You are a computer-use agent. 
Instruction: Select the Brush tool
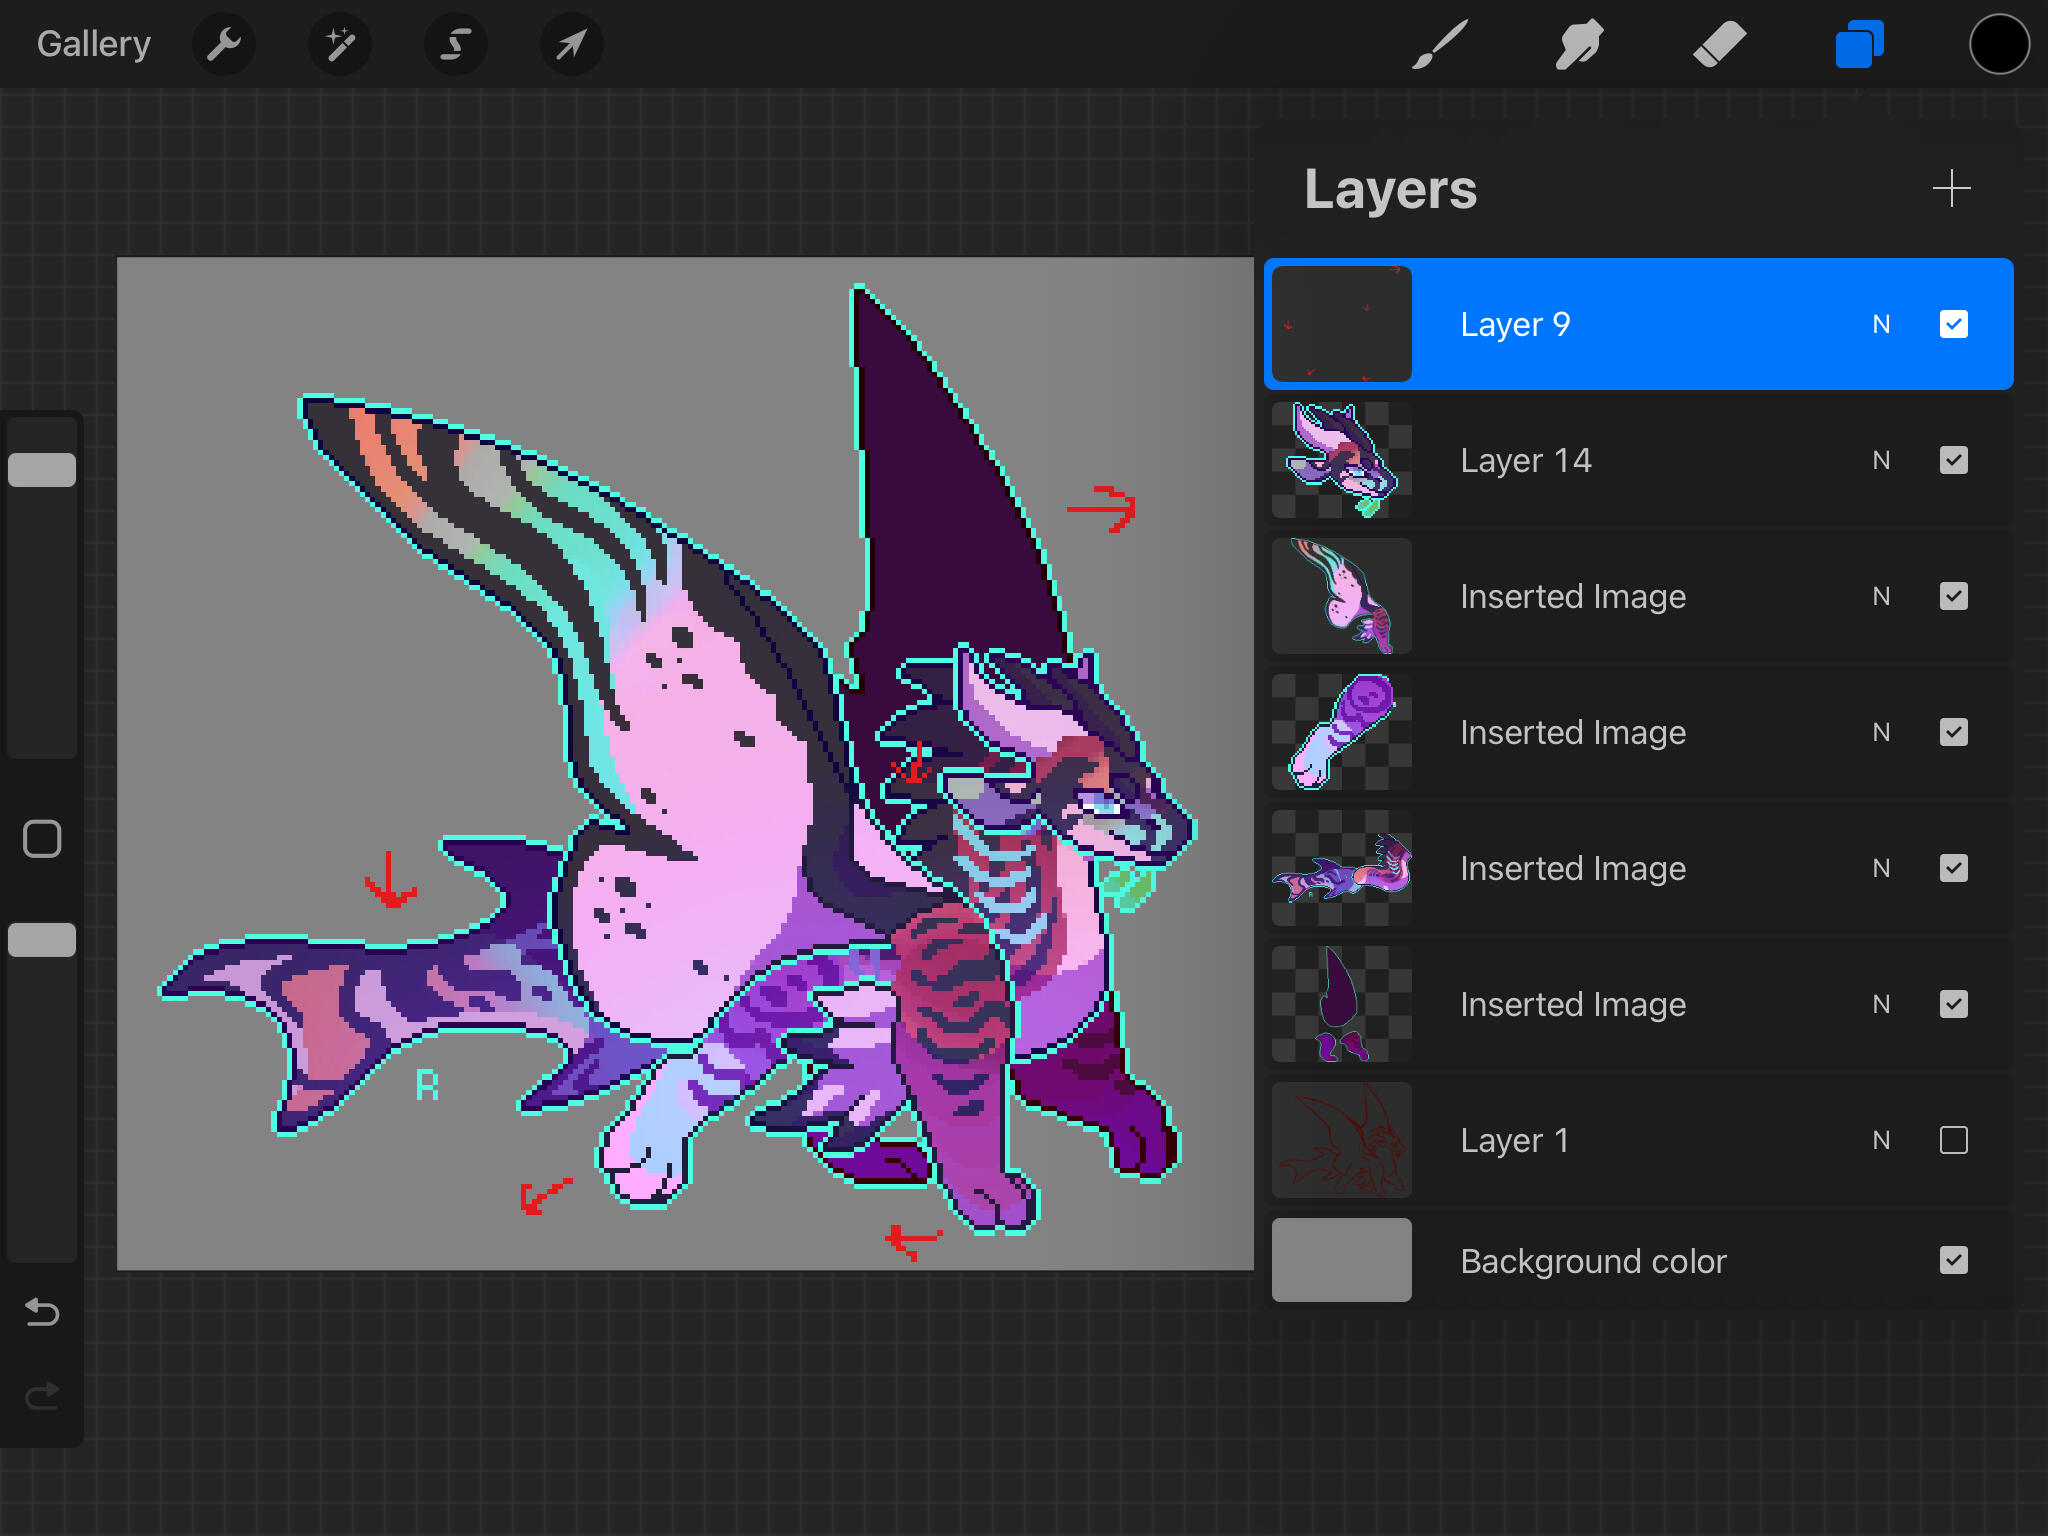click(1439, 44)
